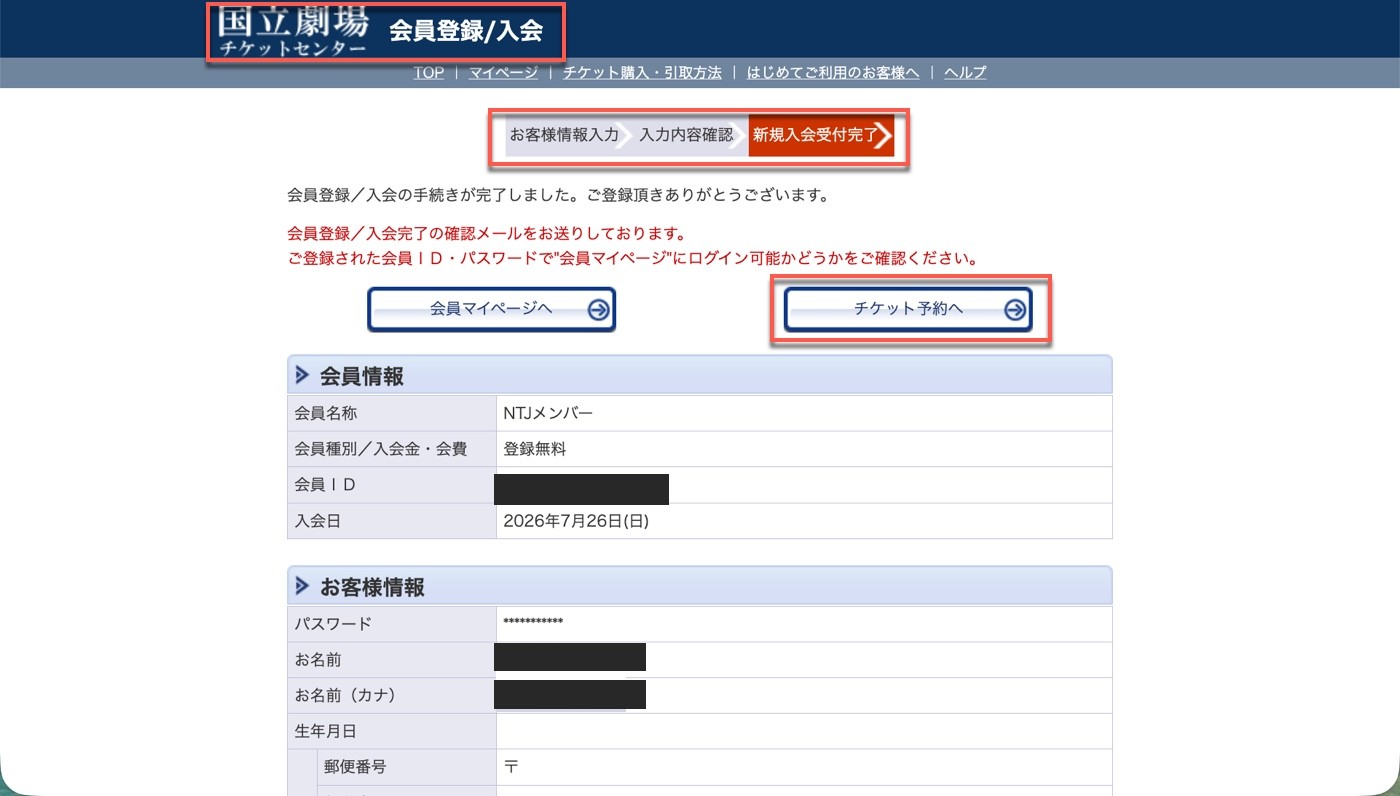Click the お客様情報 section header

tap(699, 587)
